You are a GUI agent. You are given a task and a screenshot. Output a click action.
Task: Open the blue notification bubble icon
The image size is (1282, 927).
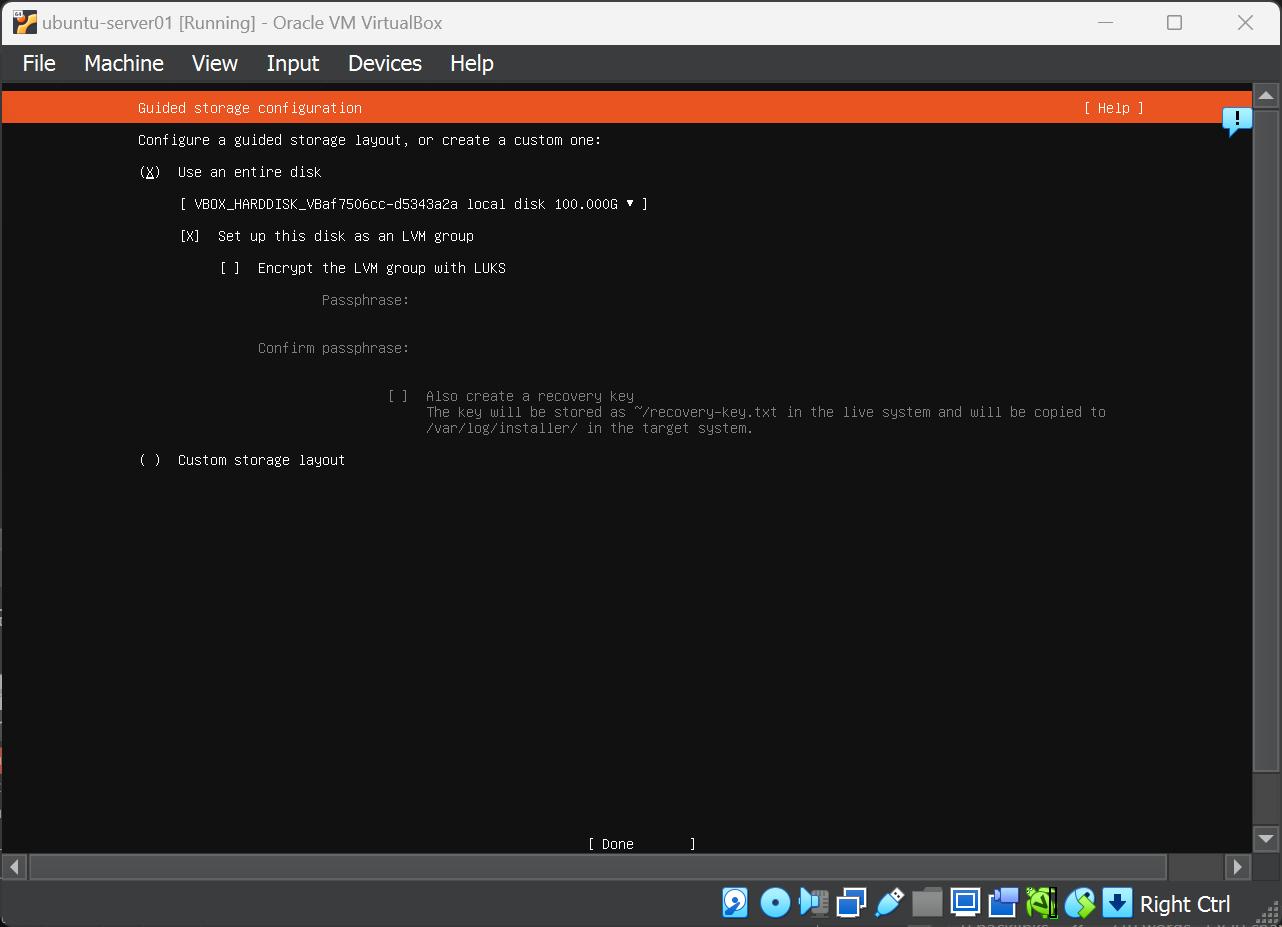click(1237, 121)
